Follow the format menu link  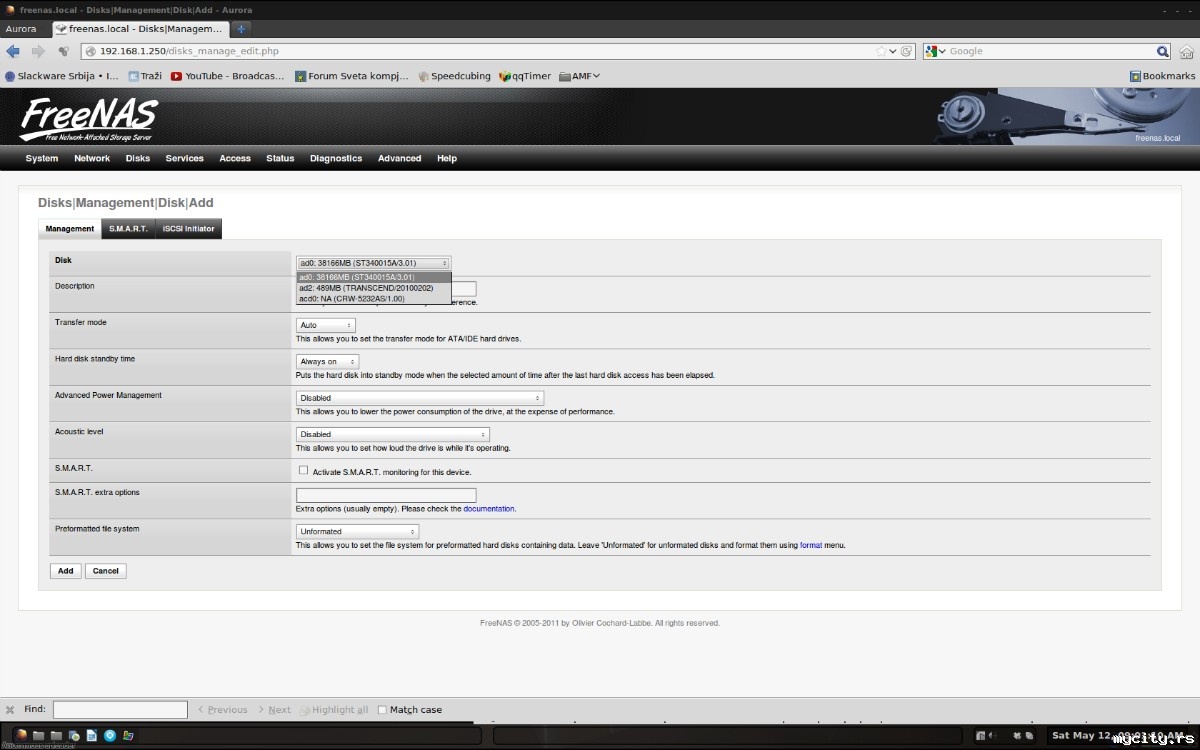click(x=811, y=545)
